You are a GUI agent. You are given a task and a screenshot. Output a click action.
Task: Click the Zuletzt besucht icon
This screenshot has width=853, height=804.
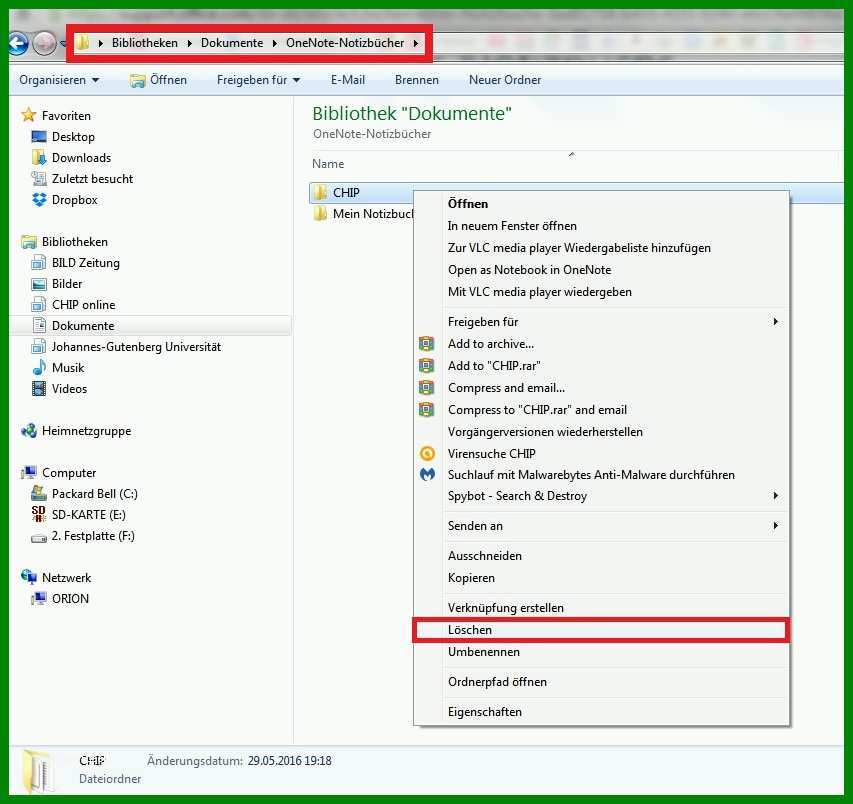pos(39,178)
